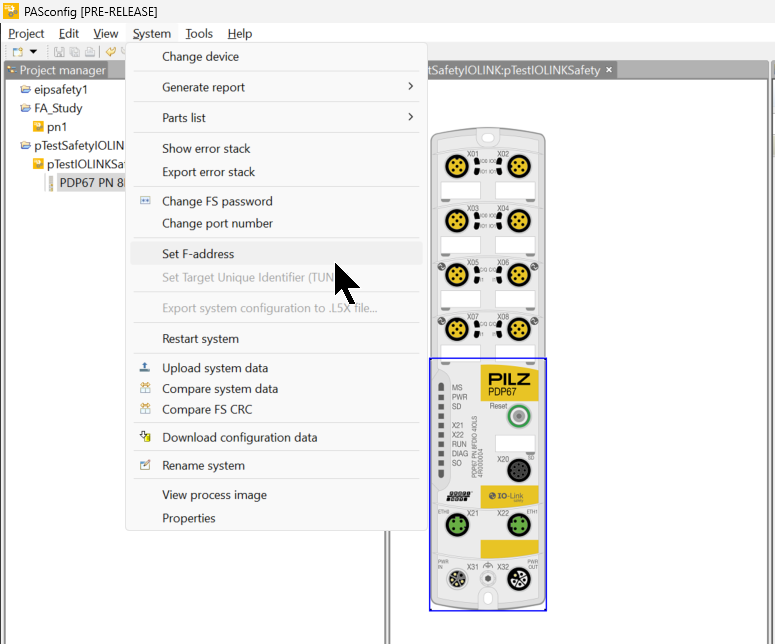Click the green X22 Ethernet connector
775x644 pixels.
(x=518, y=525)
